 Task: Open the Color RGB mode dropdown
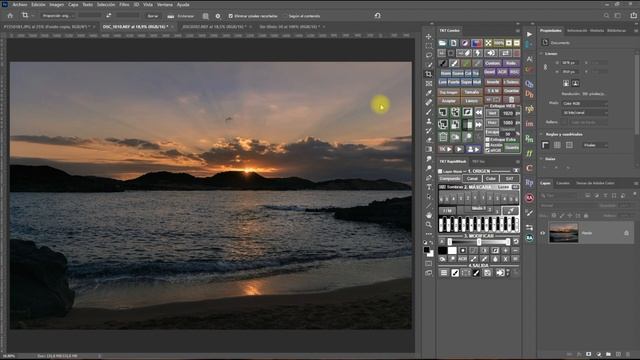click(585, 103)
